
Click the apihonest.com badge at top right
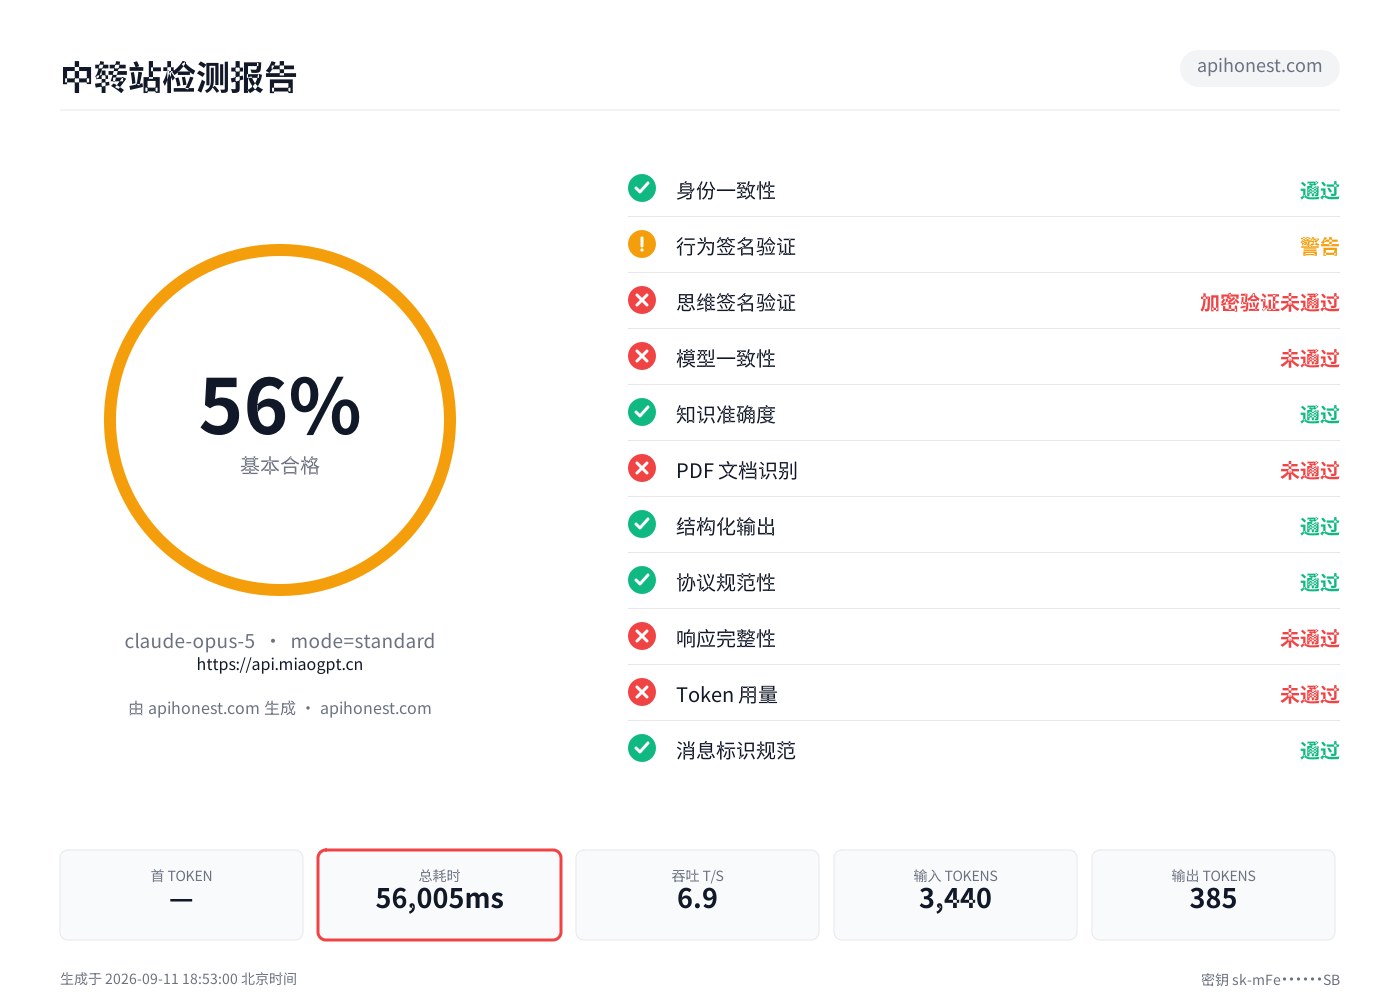coord(1260,67)
